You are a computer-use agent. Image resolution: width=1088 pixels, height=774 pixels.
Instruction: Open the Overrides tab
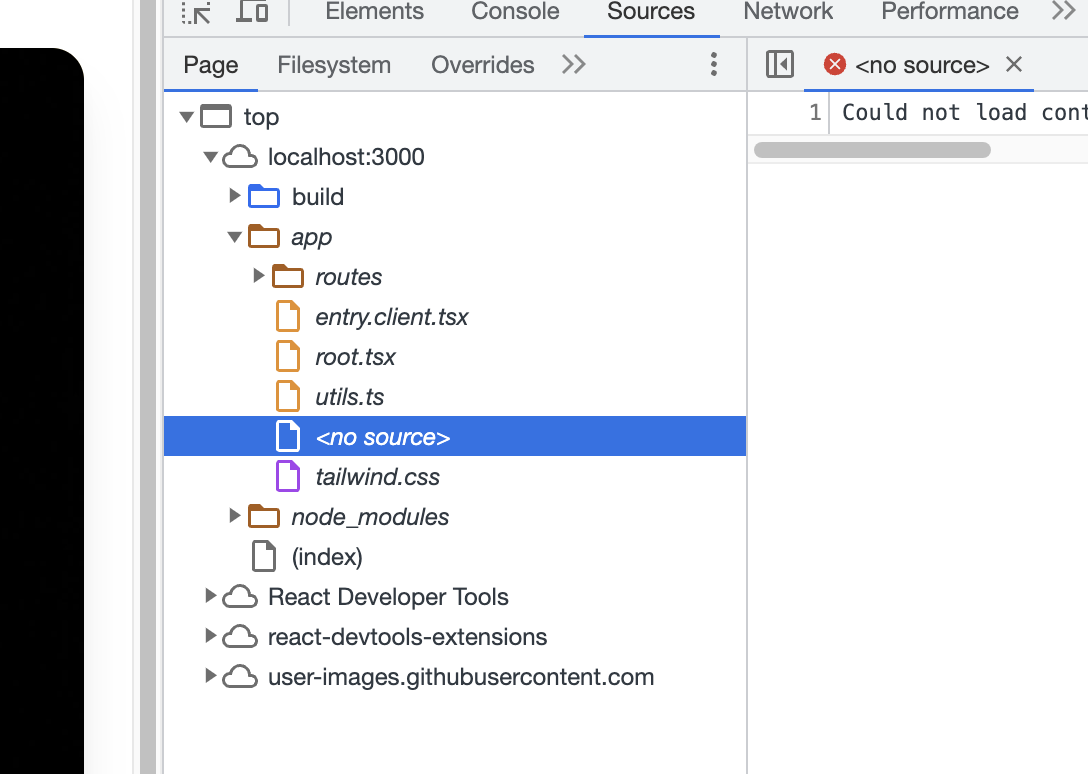coord(483,64)
